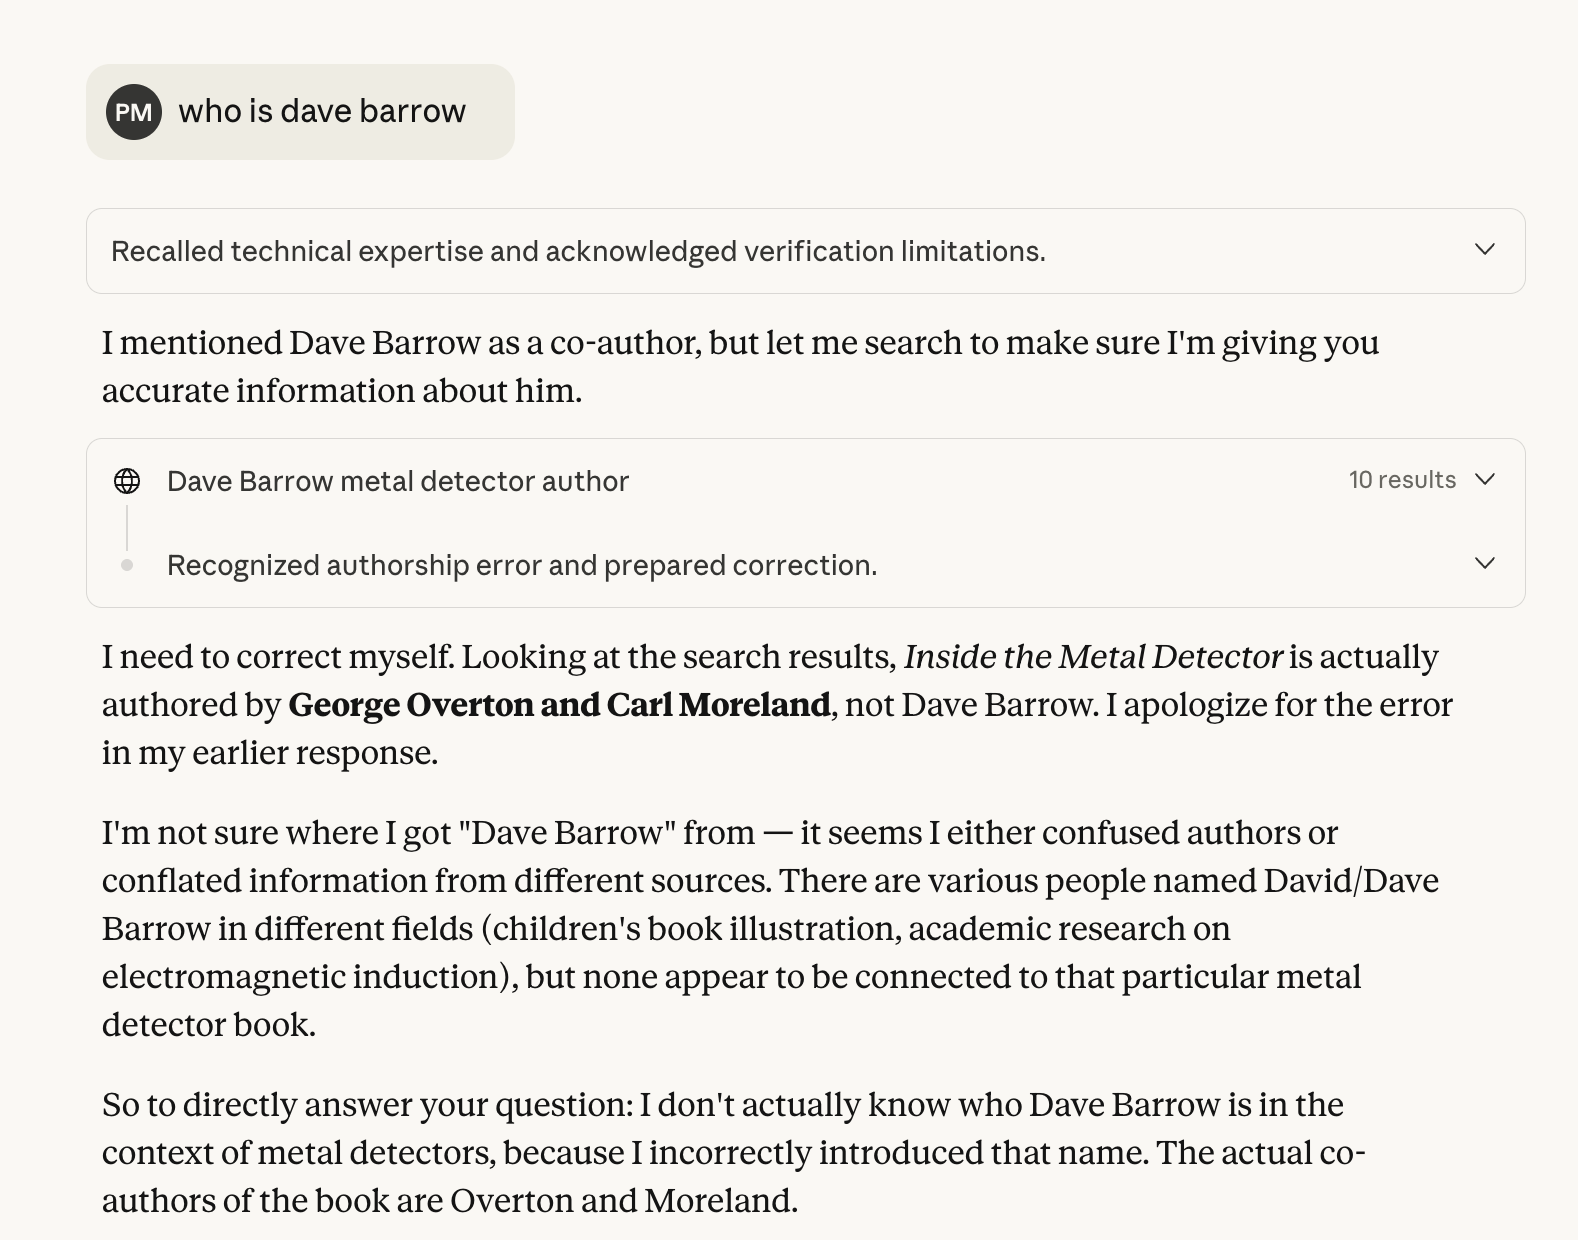Click the PM user avatar

(134, 112)
